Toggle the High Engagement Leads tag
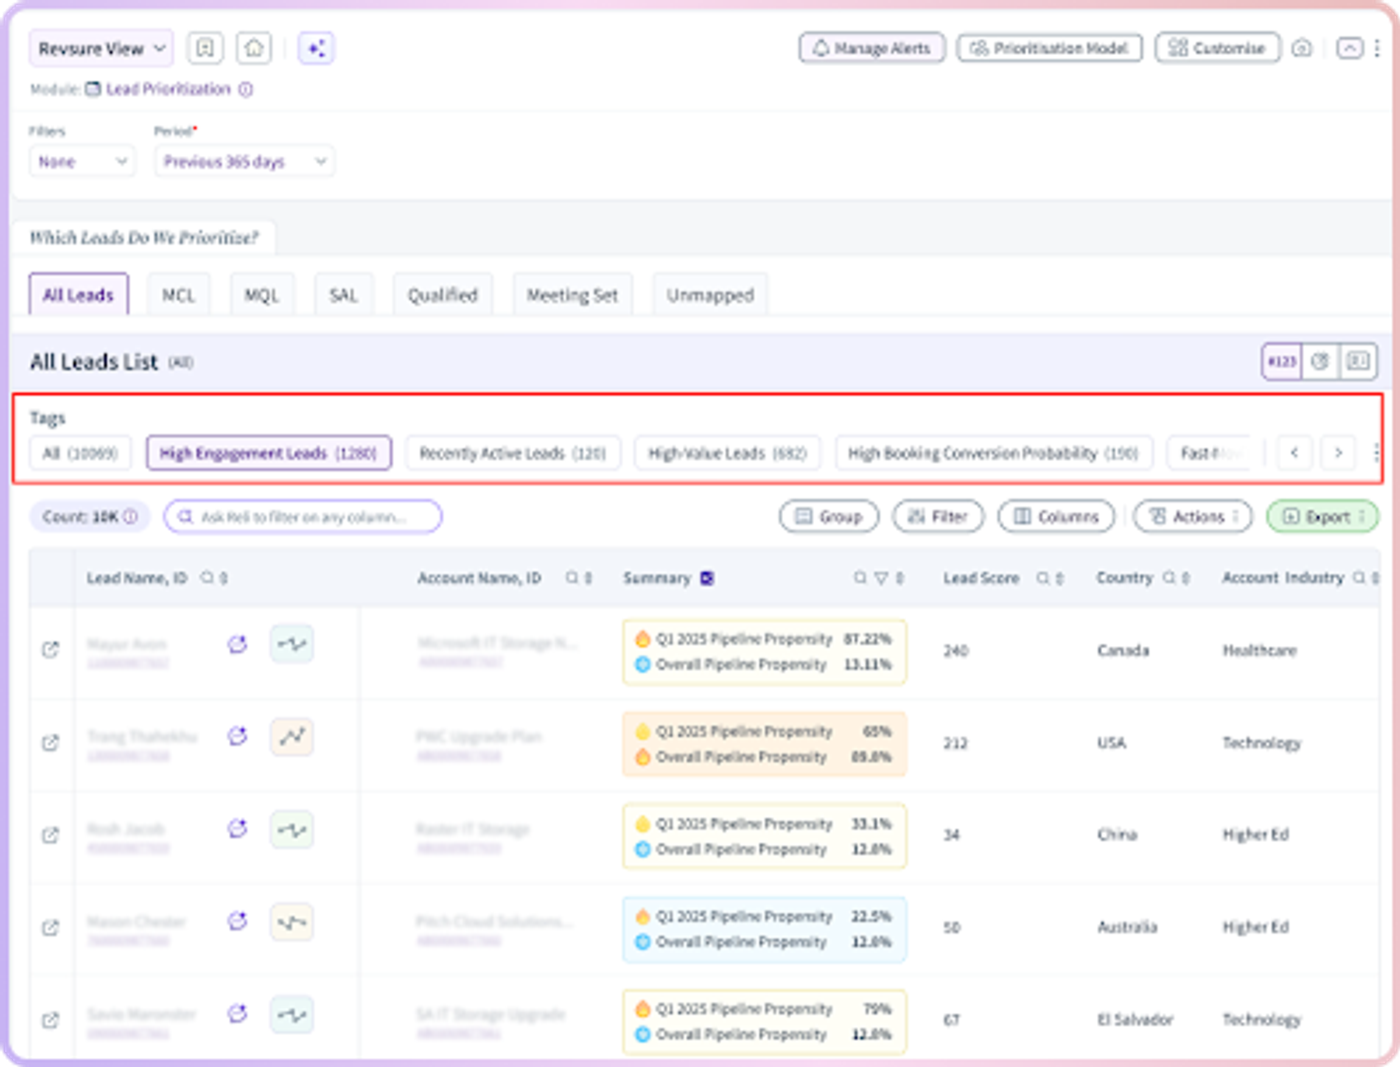Screen dimensions: 1400x1067 [x=268, y=453]
